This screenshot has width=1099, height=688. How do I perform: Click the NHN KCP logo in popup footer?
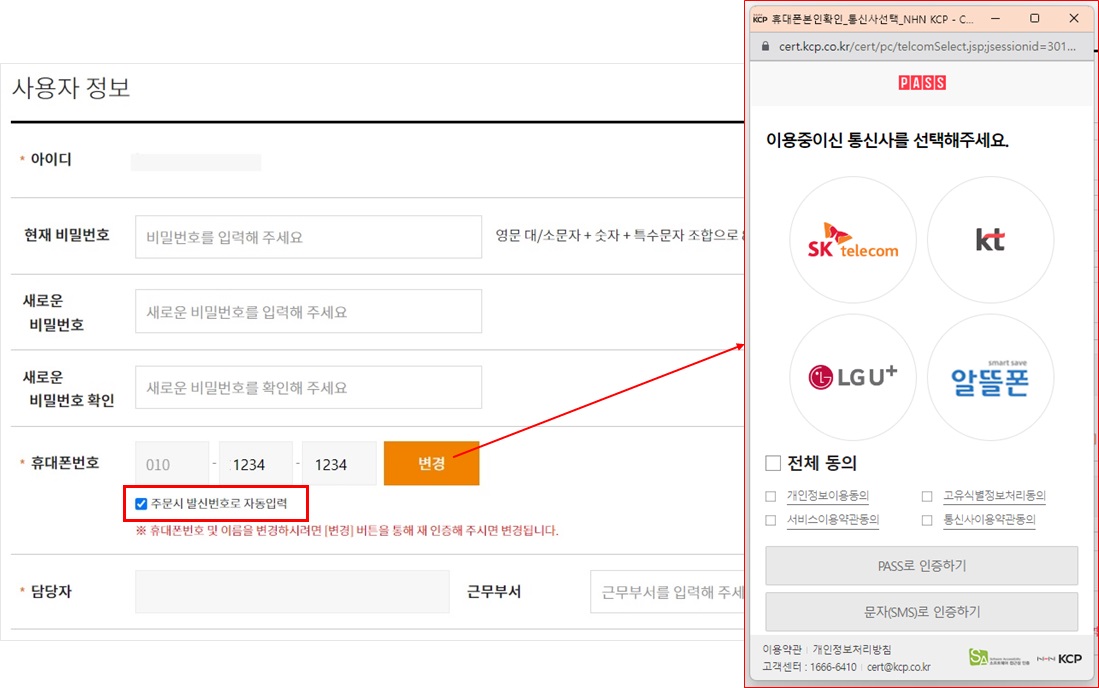pyautogui.click(x=1059, y=659)
